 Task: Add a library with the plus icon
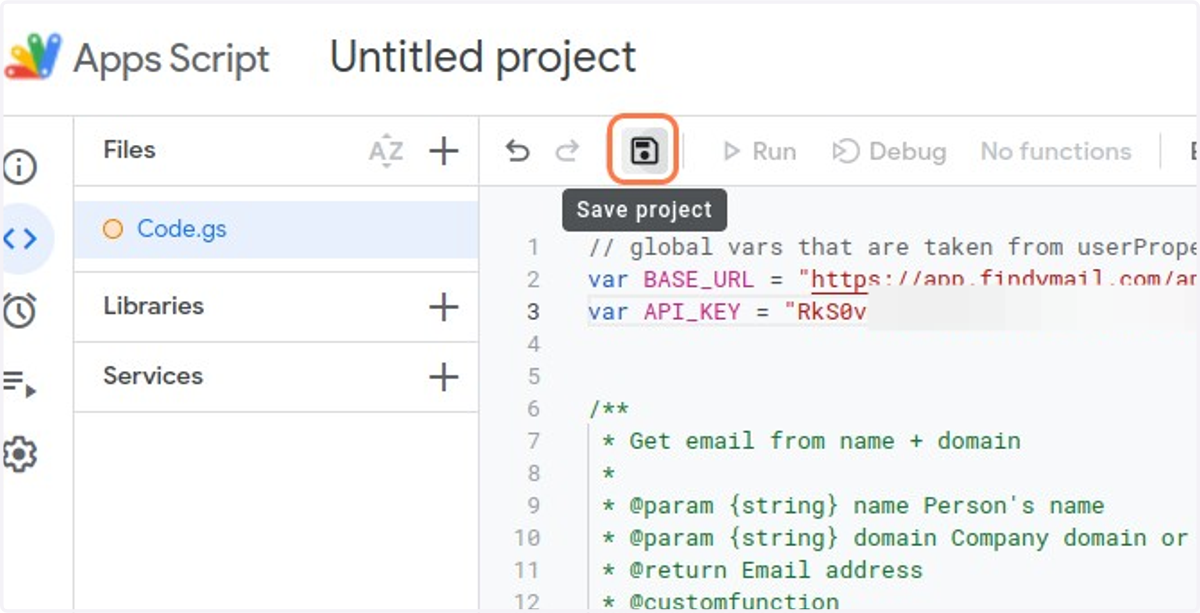coord(443,306)
